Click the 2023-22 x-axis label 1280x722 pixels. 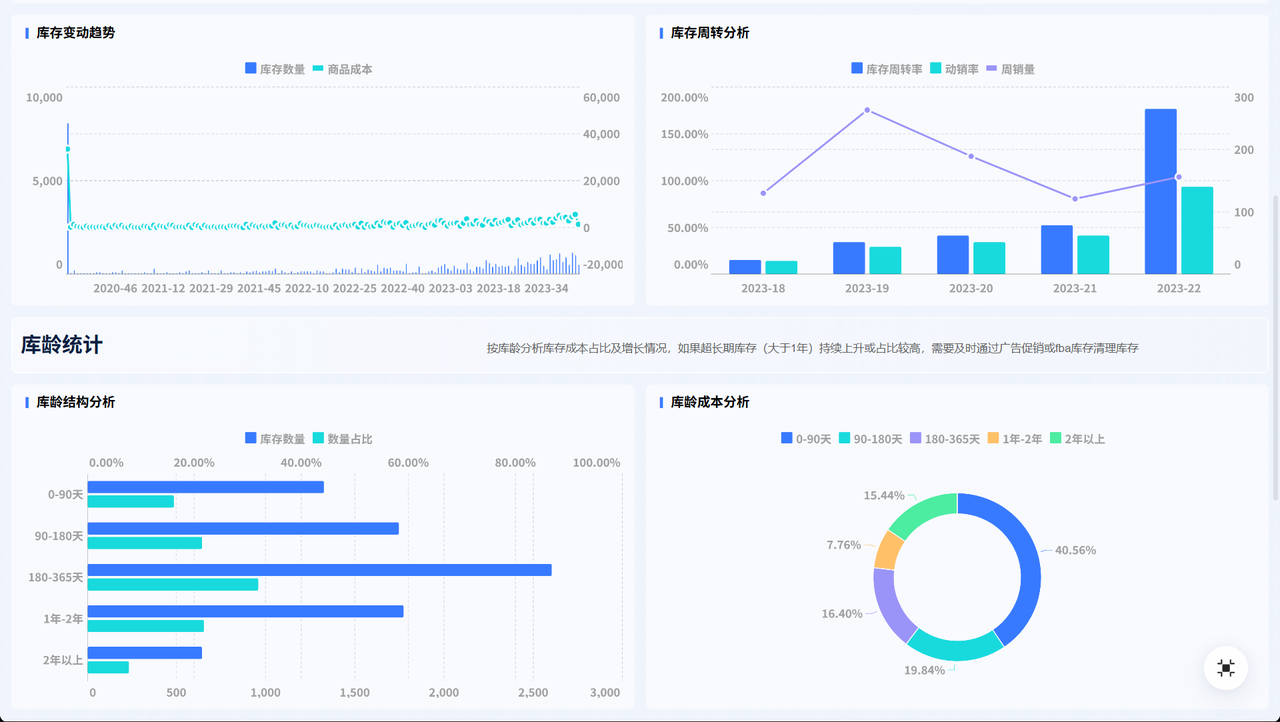click(1179, 289)
